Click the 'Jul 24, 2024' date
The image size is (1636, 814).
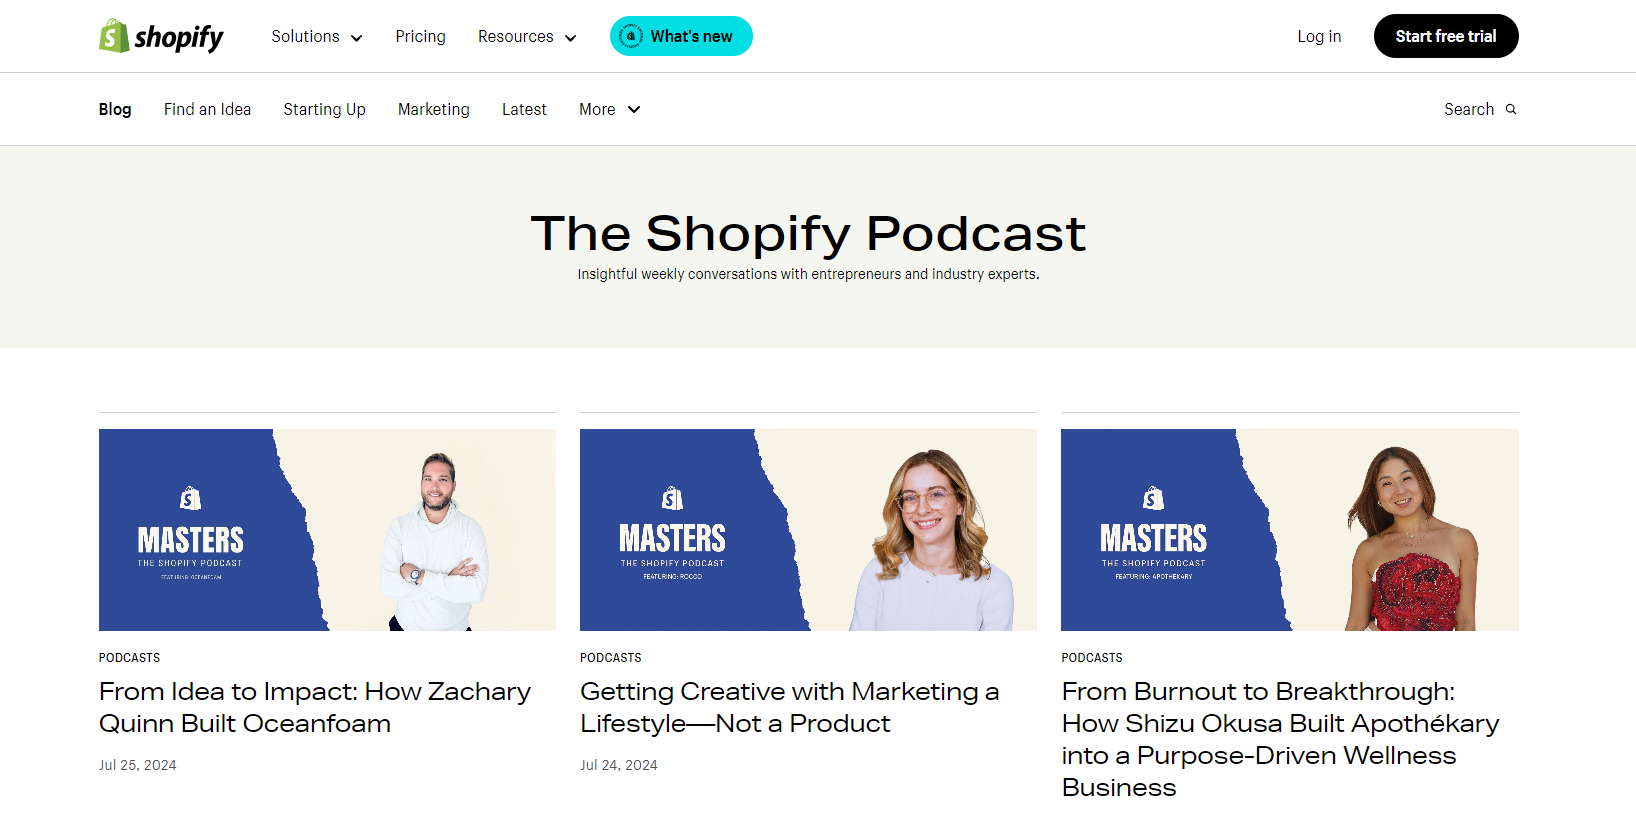619,765
